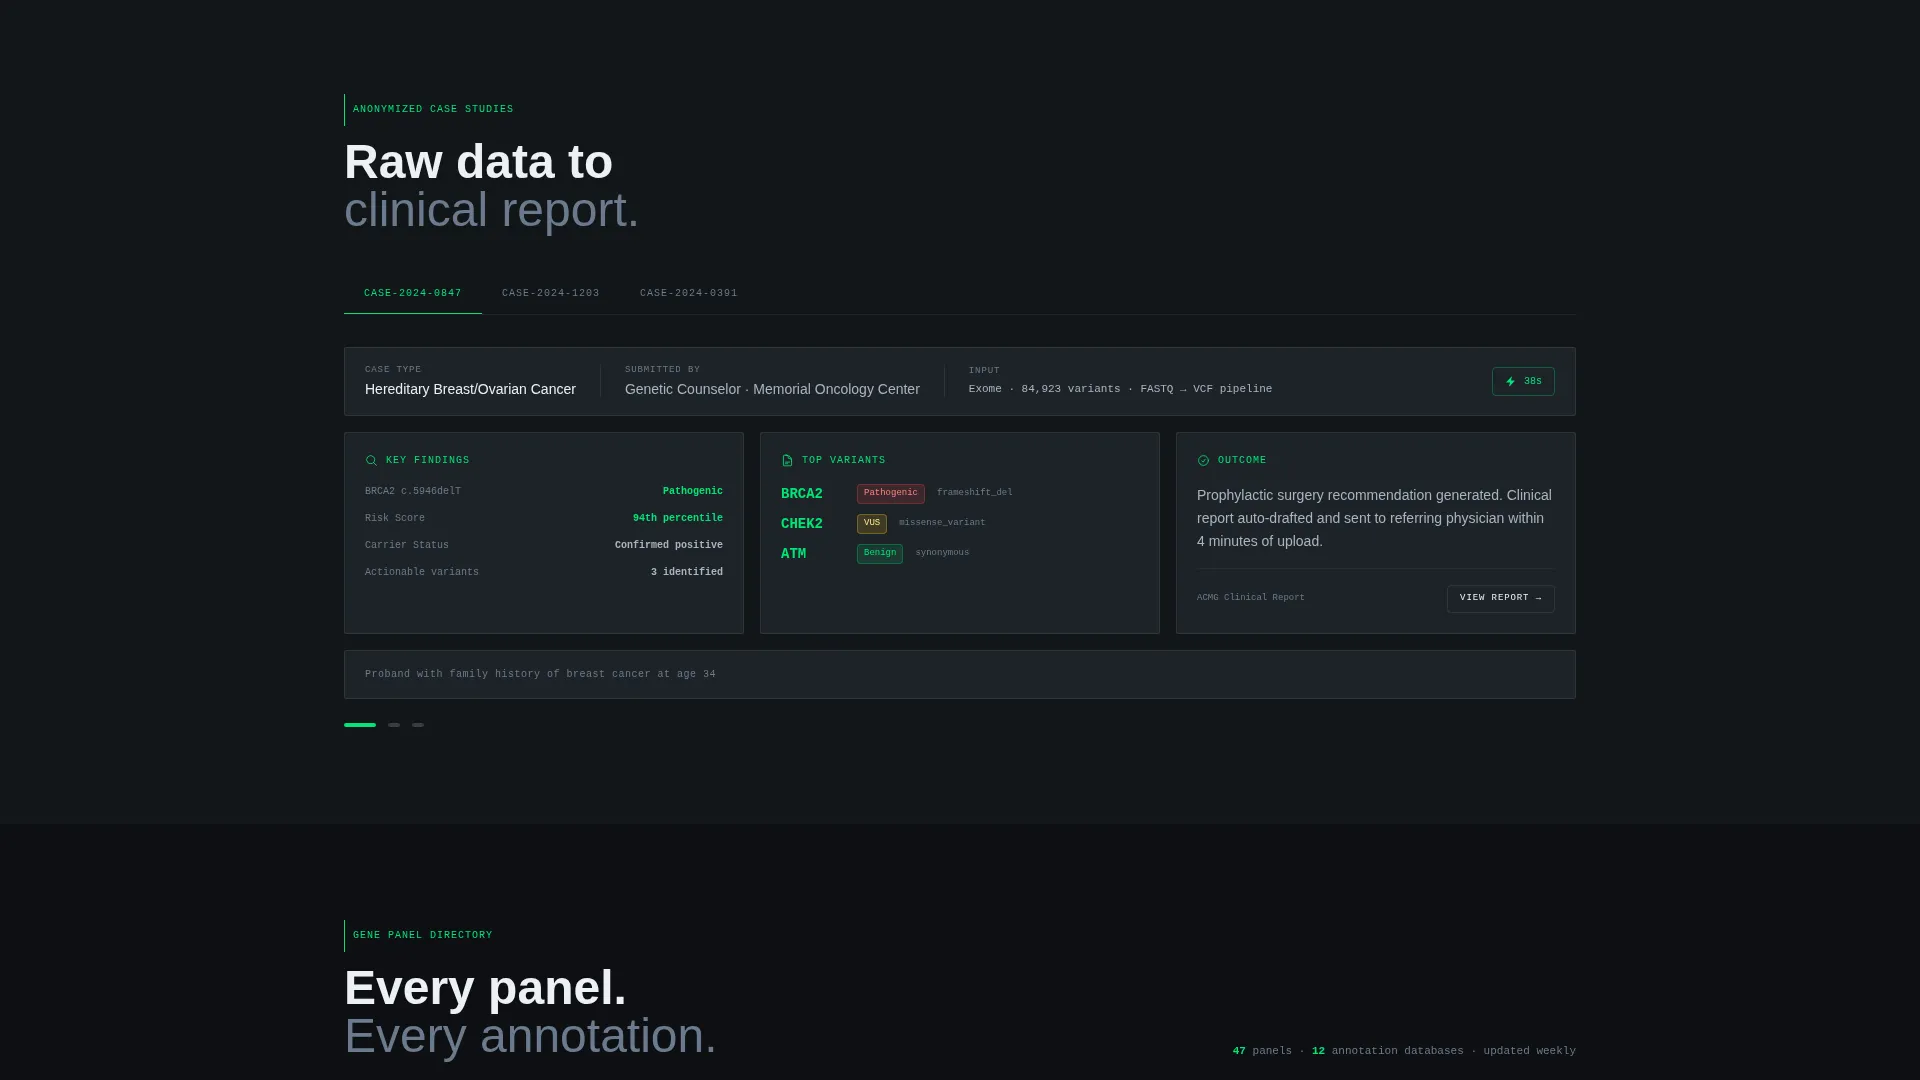Click the Carrier Status label
1920x1080 pixels.
click(406, 545)
